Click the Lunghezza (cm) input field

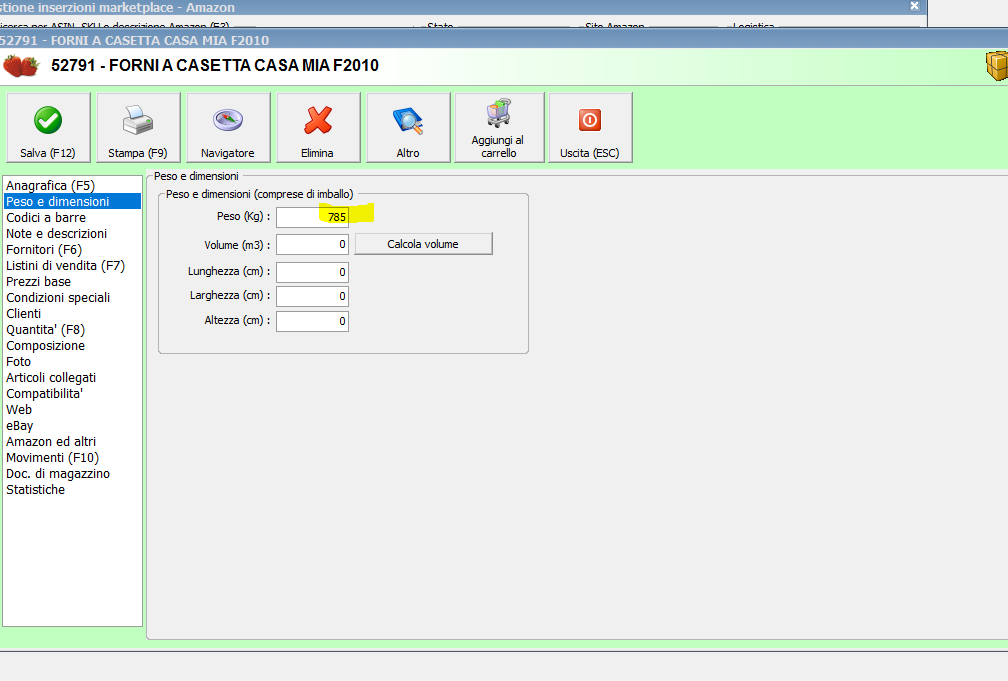312,272
